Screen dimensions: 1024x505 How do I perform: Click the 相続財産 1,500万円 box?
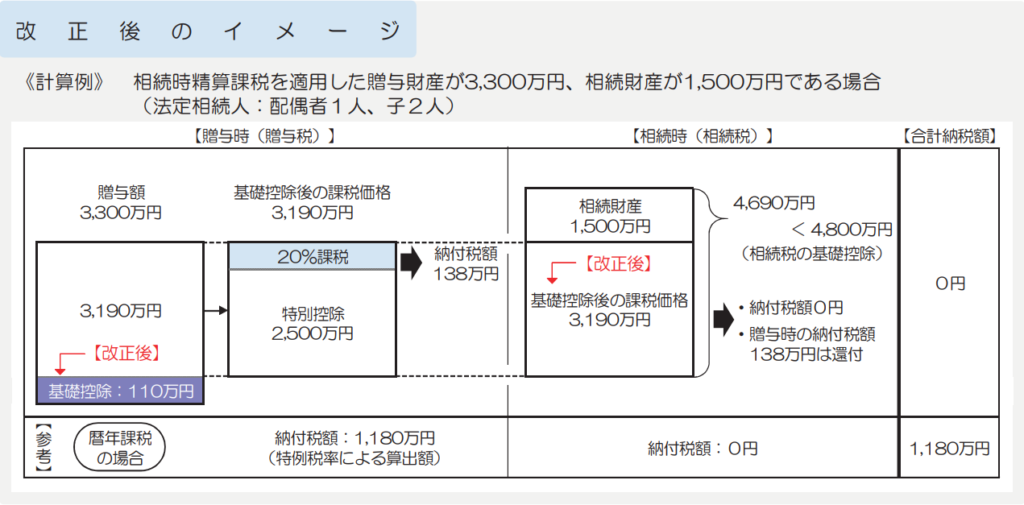point(608,216)
